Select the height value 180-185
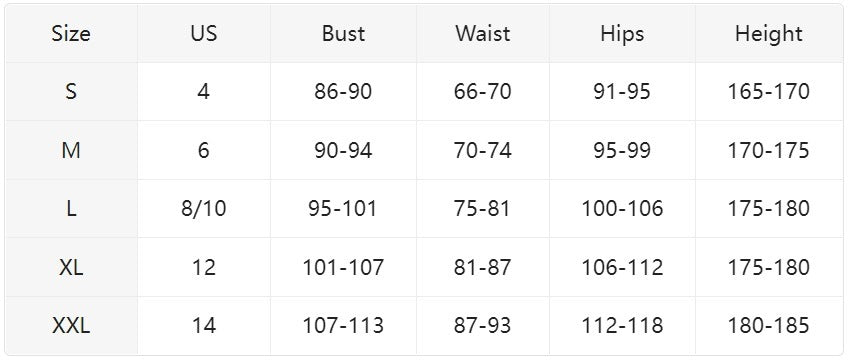Image resolution: width=848 pixels, height=360 pixels. coord(768,325)
